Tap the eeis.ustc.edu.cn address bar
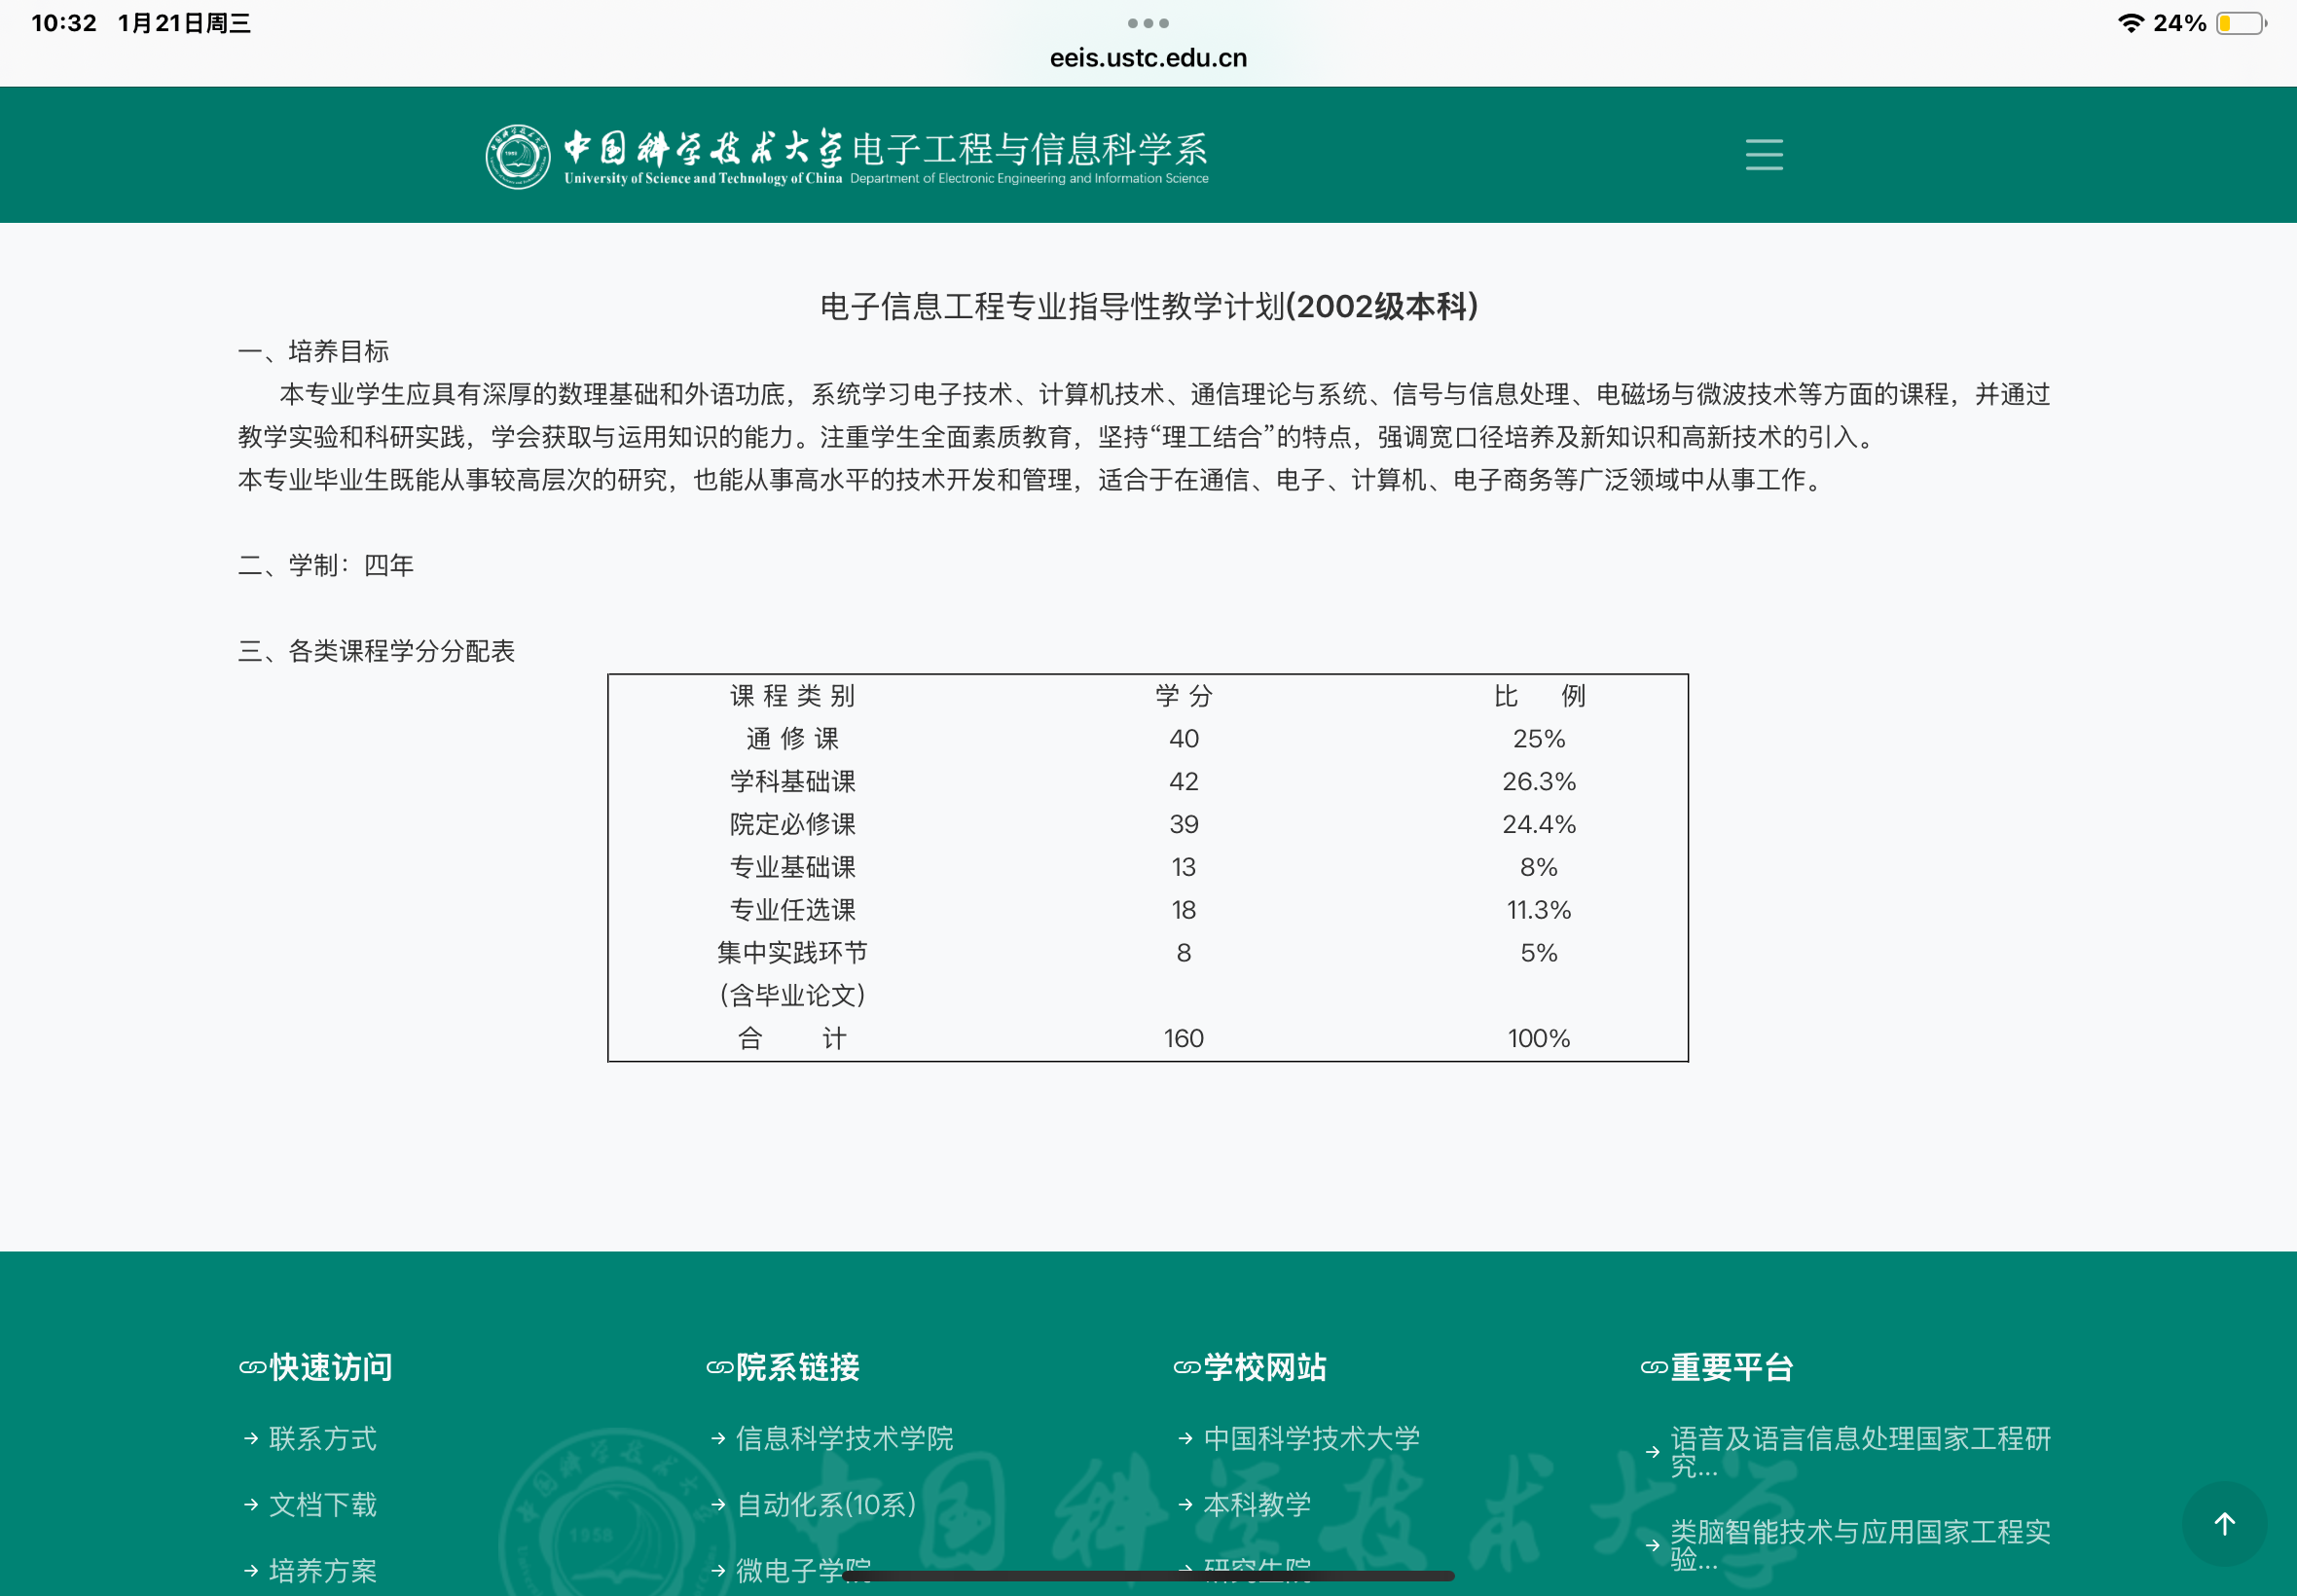Screen dimensions: 2297x1596 coord(1147,58)
